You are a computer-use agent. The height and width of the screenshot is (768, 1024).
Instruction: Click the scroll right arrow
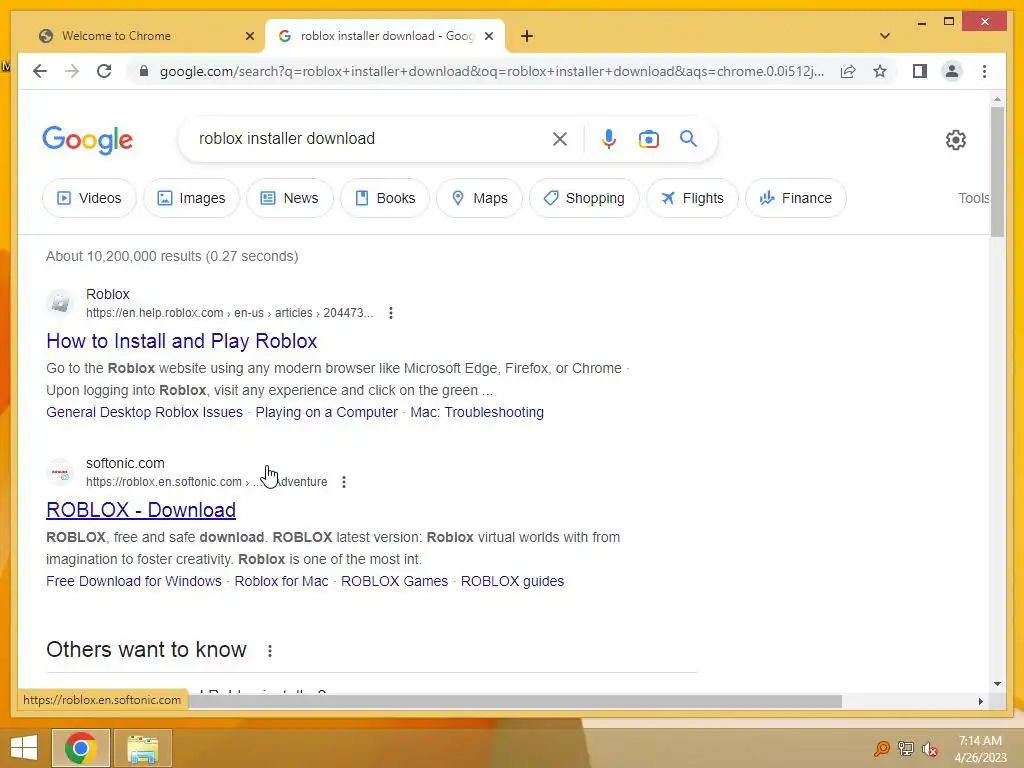(x=980, y=701)
